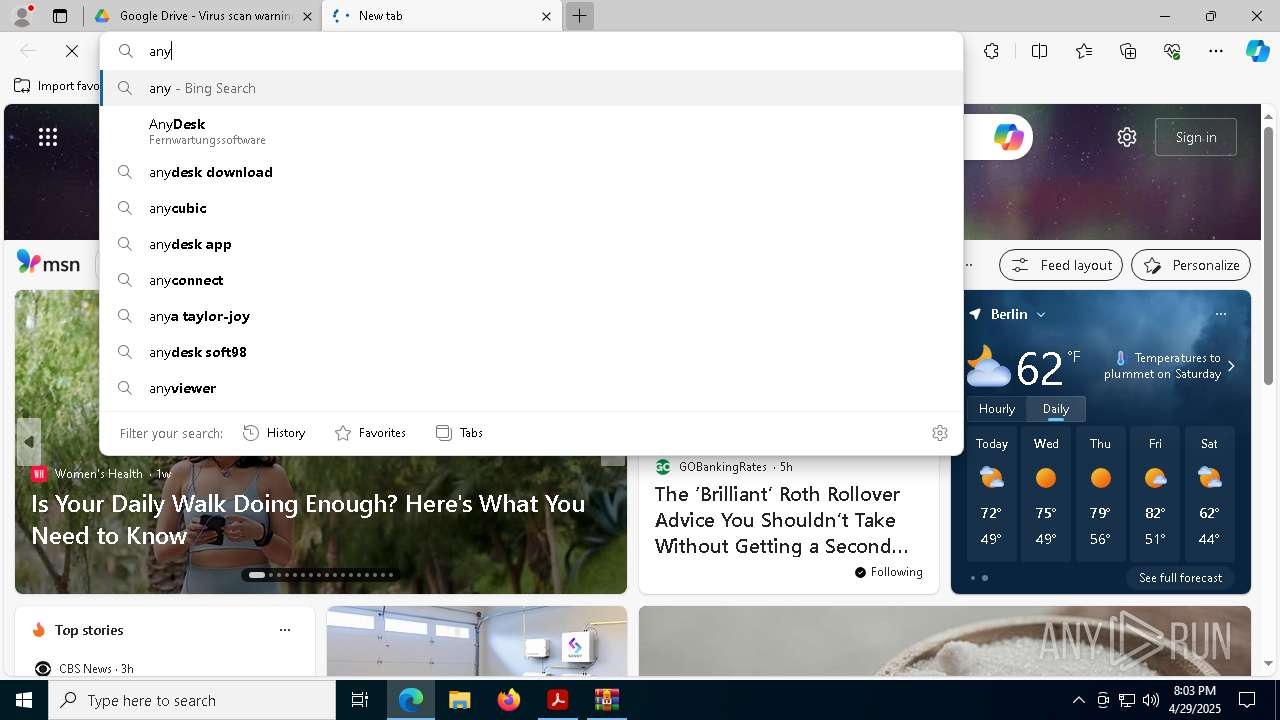
Task: Open Browser essentials heart icon
Action: 1172,51
